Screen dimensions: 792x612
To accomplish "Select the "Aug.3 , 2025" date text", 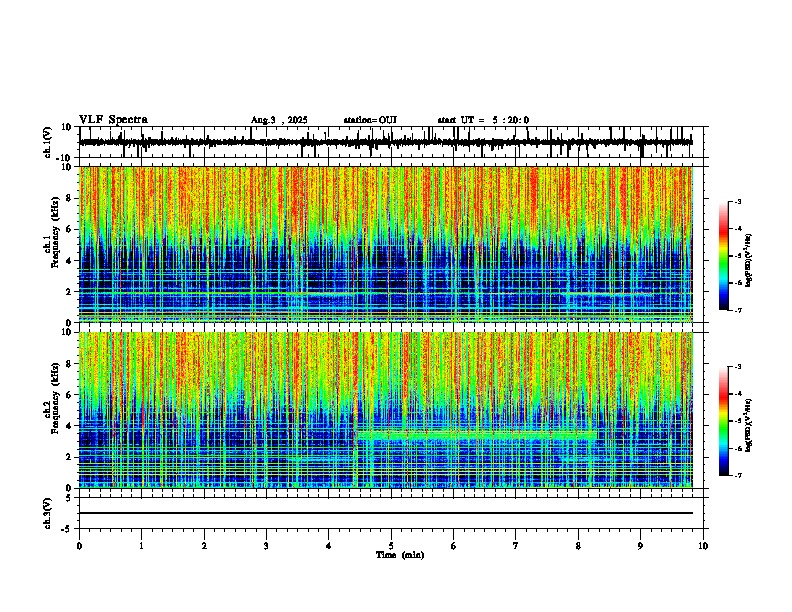I will point(279,120).
